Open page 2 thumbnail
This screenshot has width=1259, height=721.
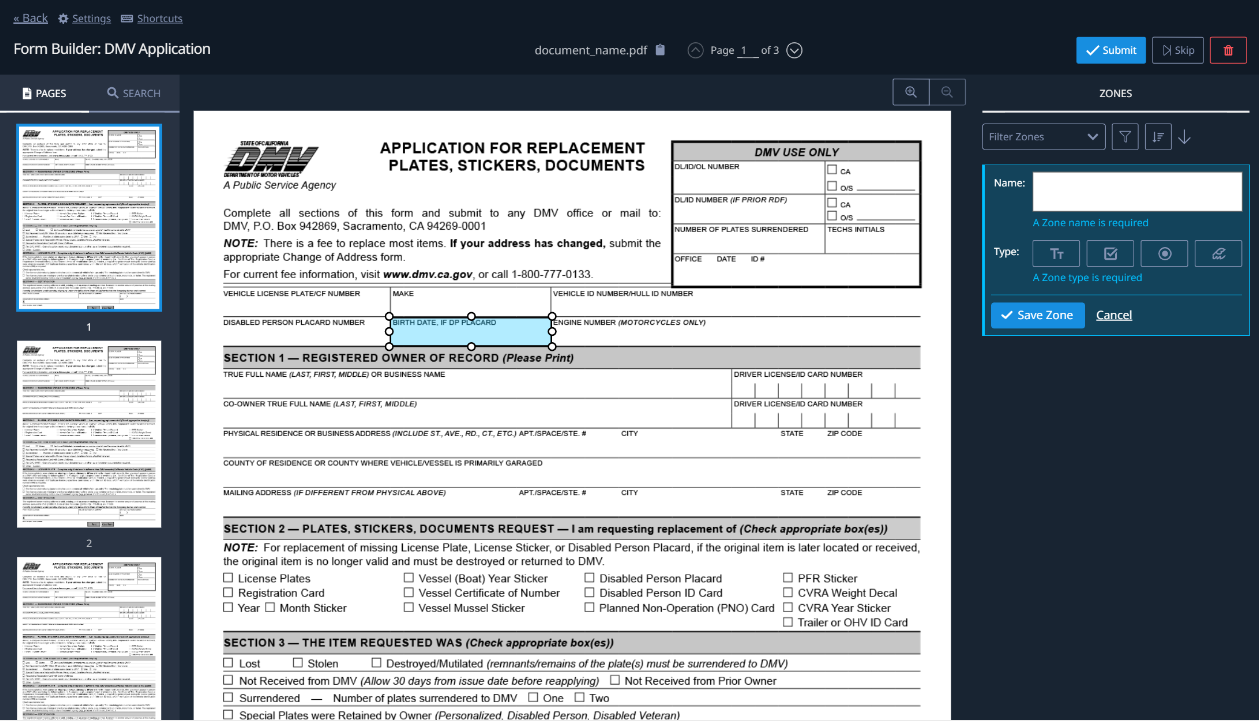click(89, 434)
